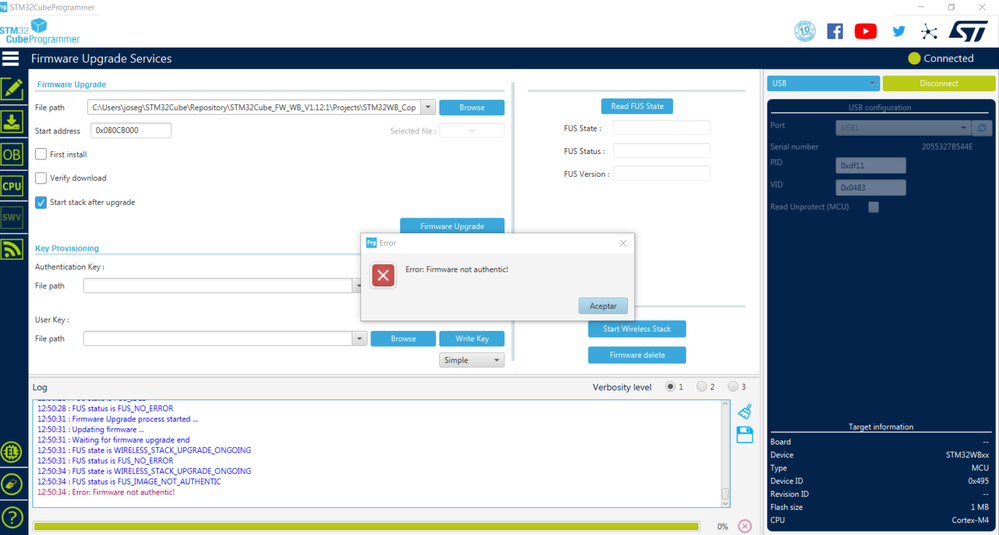
Task: Open the 10 years anniversary badge
Action: pos(805,31)
